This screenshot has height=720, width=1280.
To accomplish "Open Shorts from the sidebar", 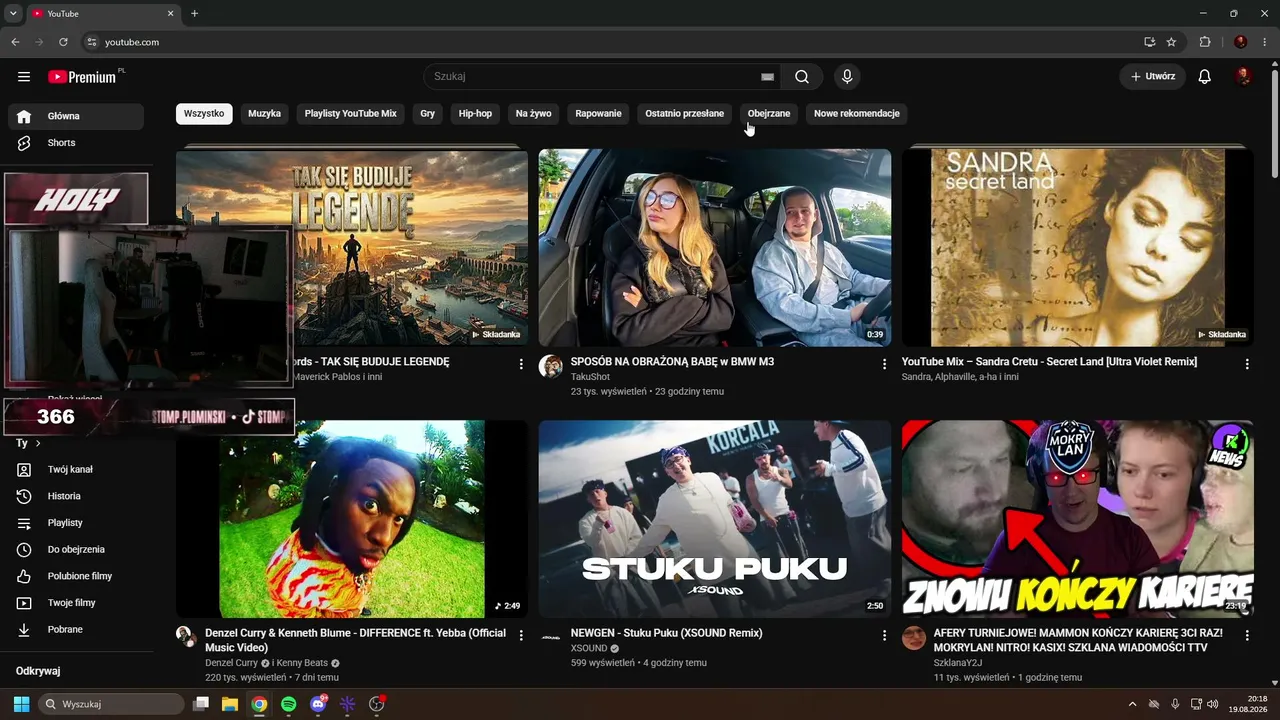I will coord(76,143).
